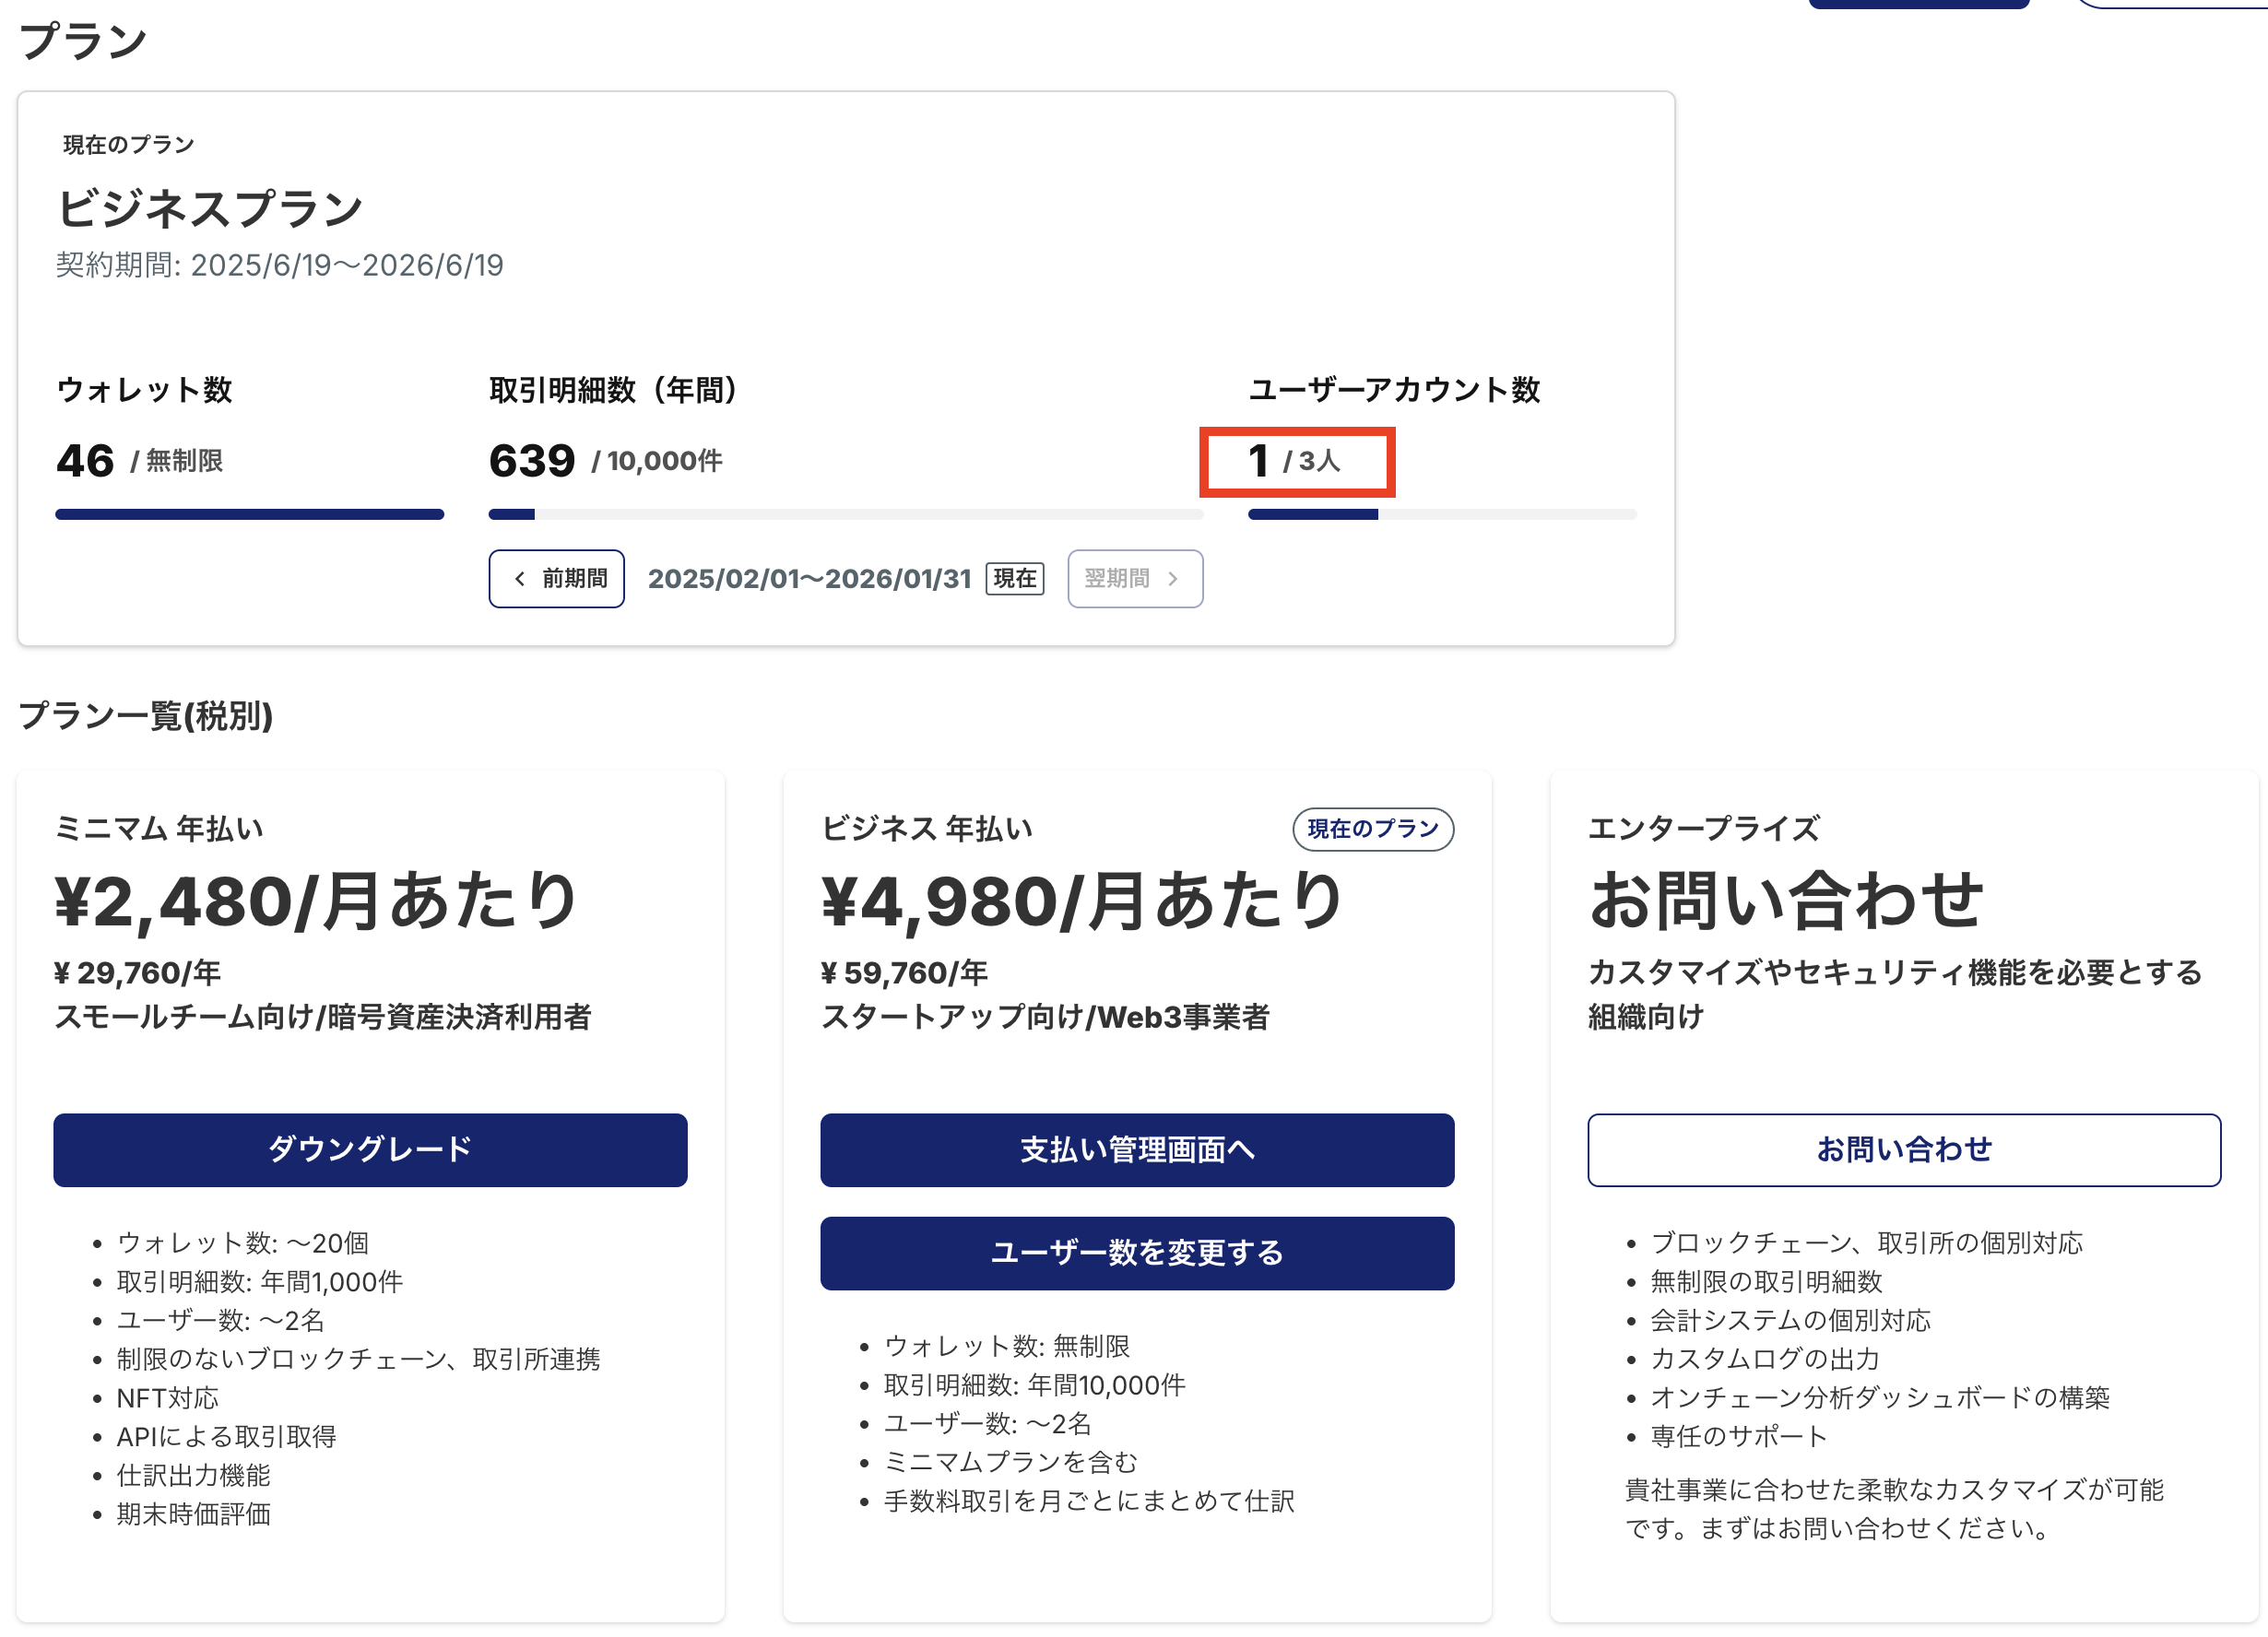Click the outlined お問い合わせ button

[x=1903, y=1150]
